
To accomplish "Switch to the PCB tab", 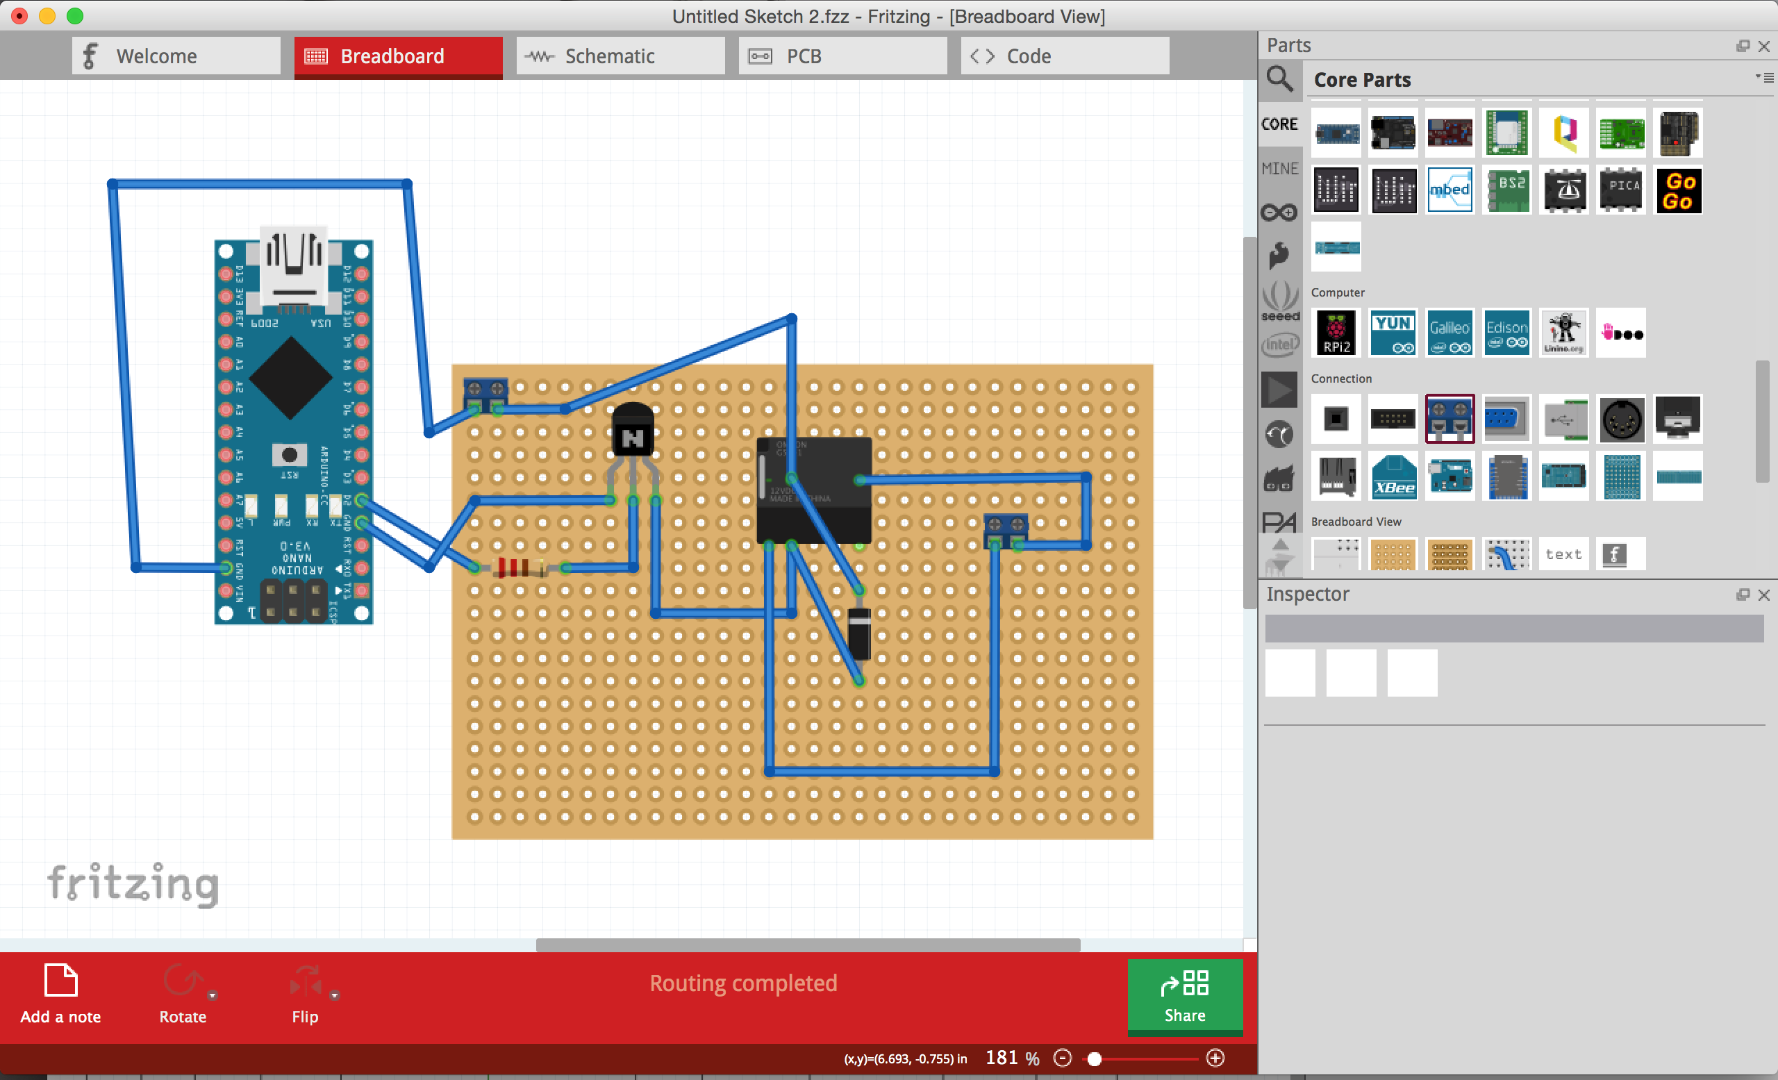I will [842, 56].
